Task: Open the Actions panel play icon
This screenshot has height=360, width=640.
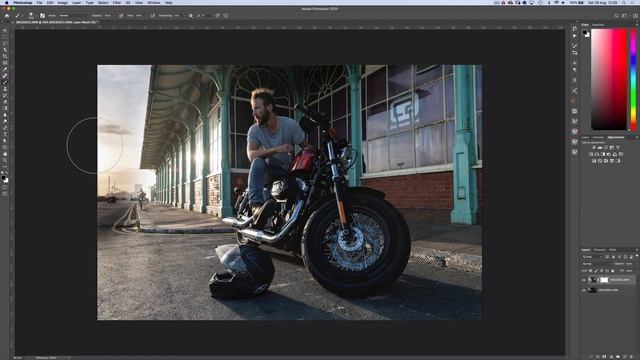Action: coord(575,36)
